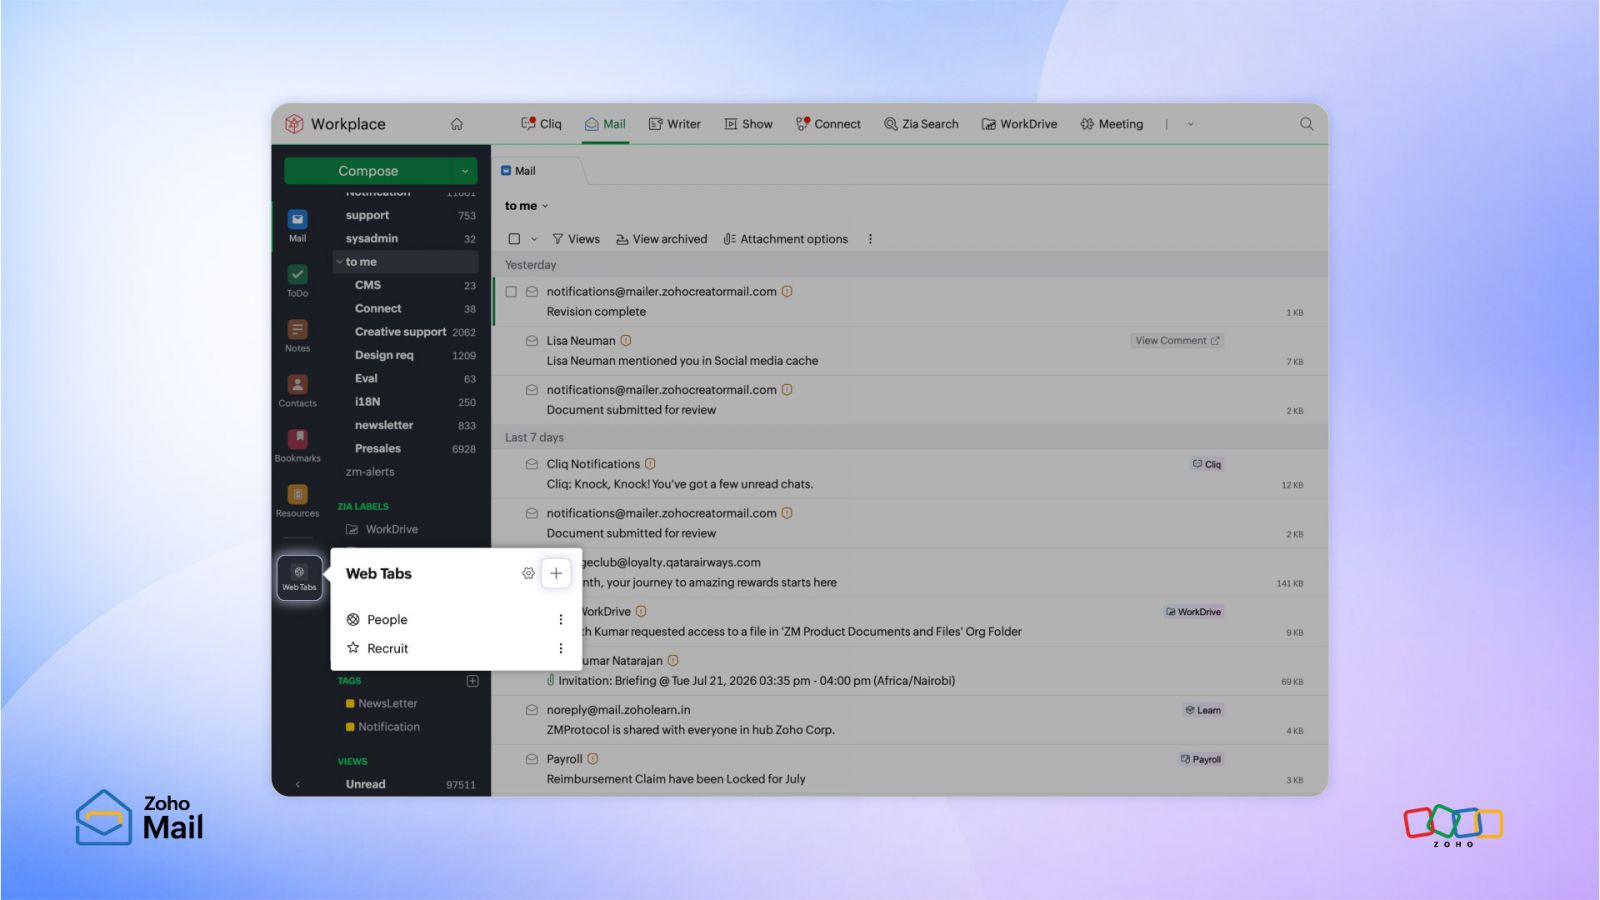The width and height of the screenshot is (1600, 900).
Task: Add a new web tab with plus button
Action: tap(556, 573)
